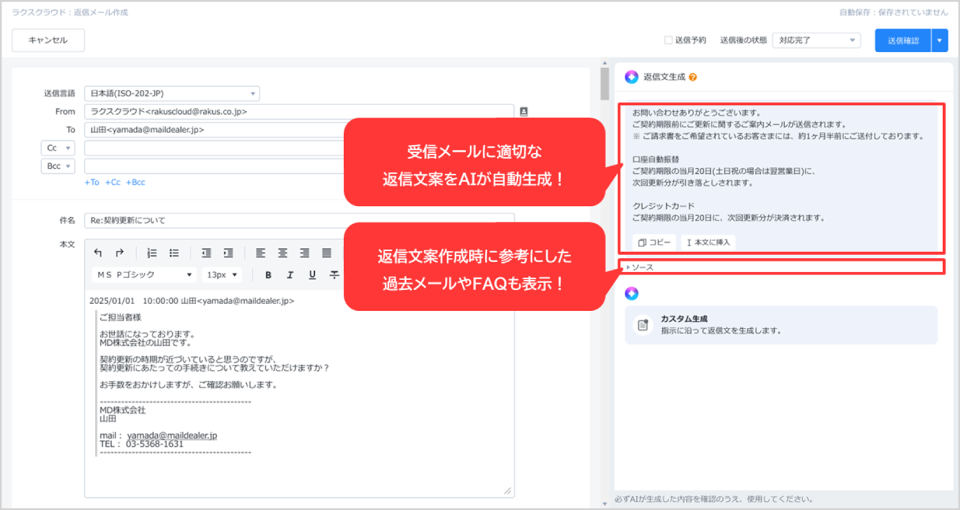Undo the last edit in body toolbar
The height and width of the screenshot is (510, 960).
(98, 253)
